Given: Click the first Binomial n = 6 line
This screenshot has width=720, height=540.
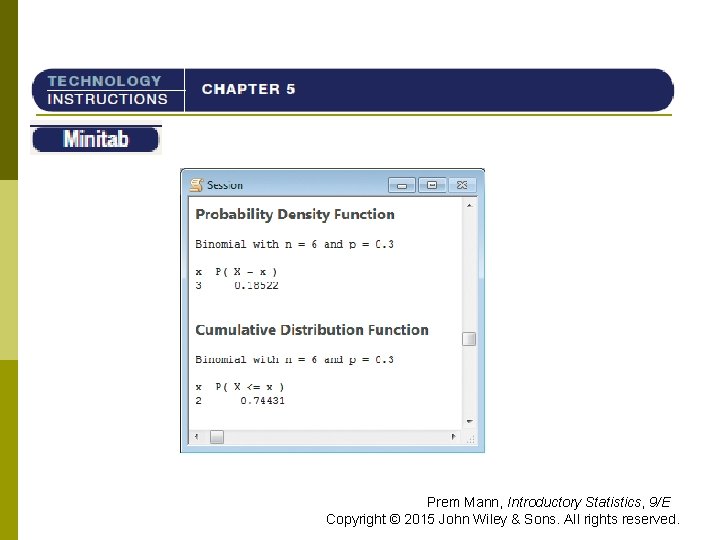Looking at the screenshot, I should (294, 244).
